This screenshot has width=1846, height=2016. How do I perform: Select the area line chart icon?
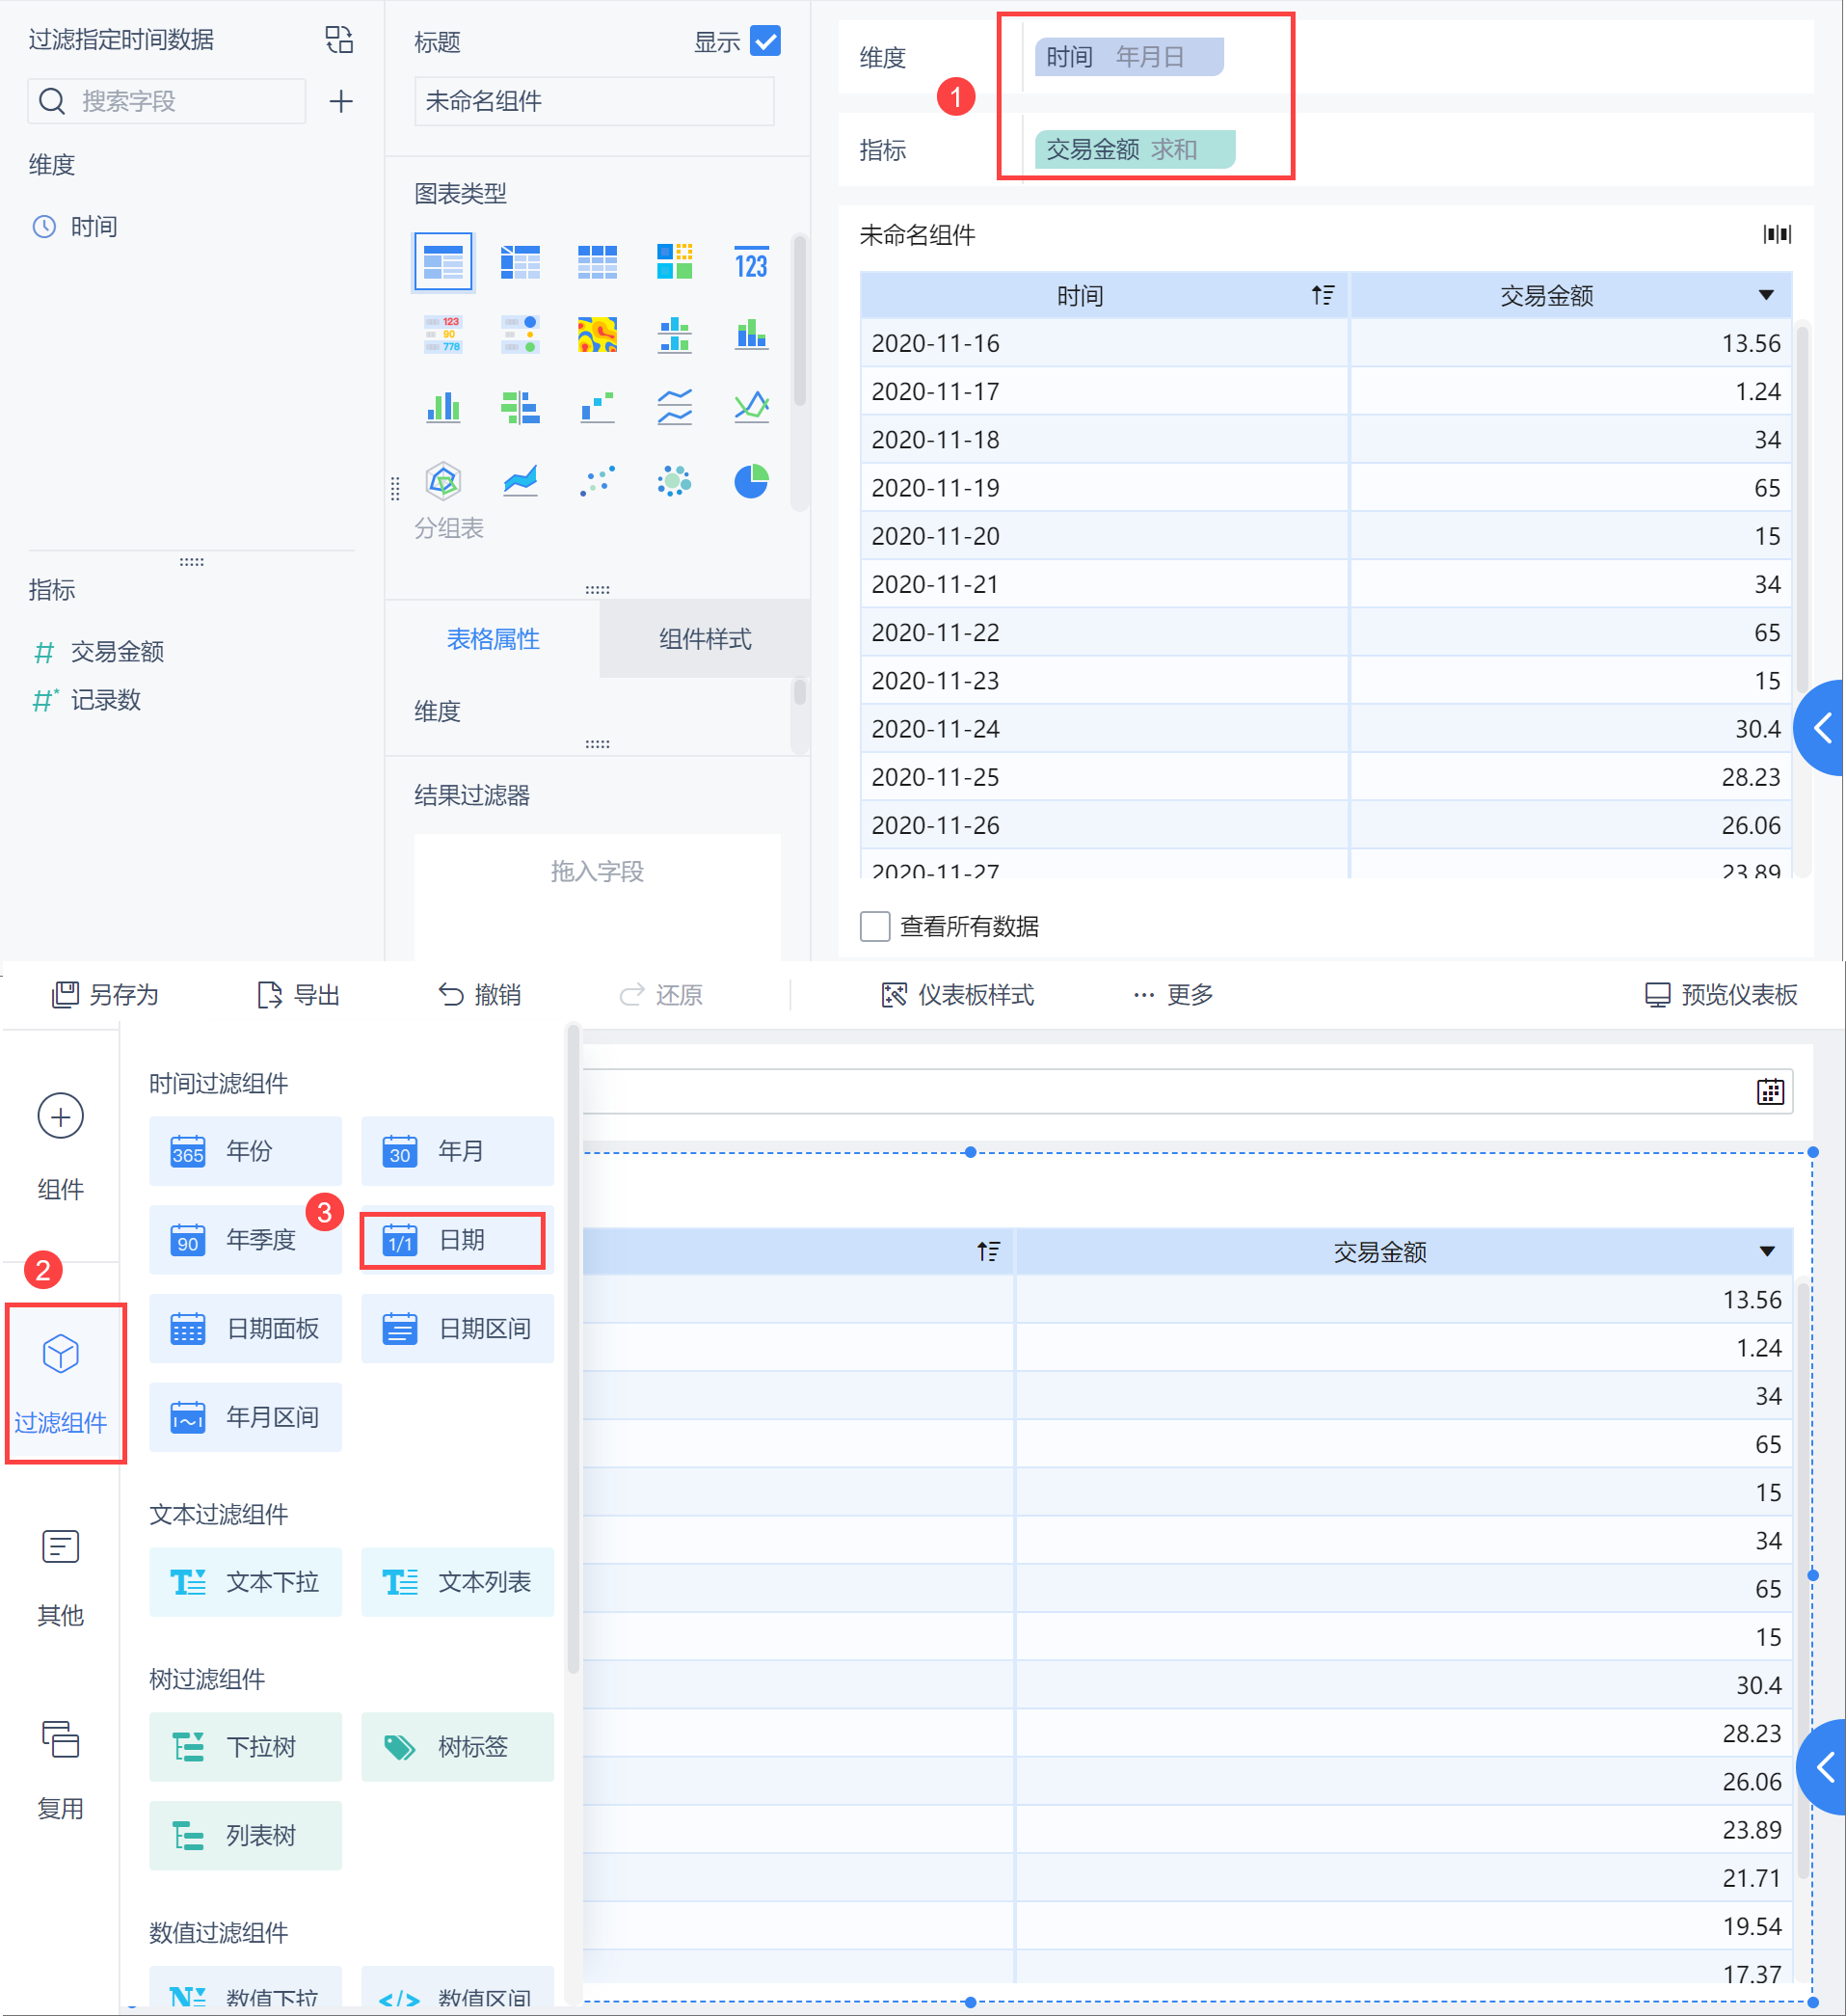tap(520, 481)
